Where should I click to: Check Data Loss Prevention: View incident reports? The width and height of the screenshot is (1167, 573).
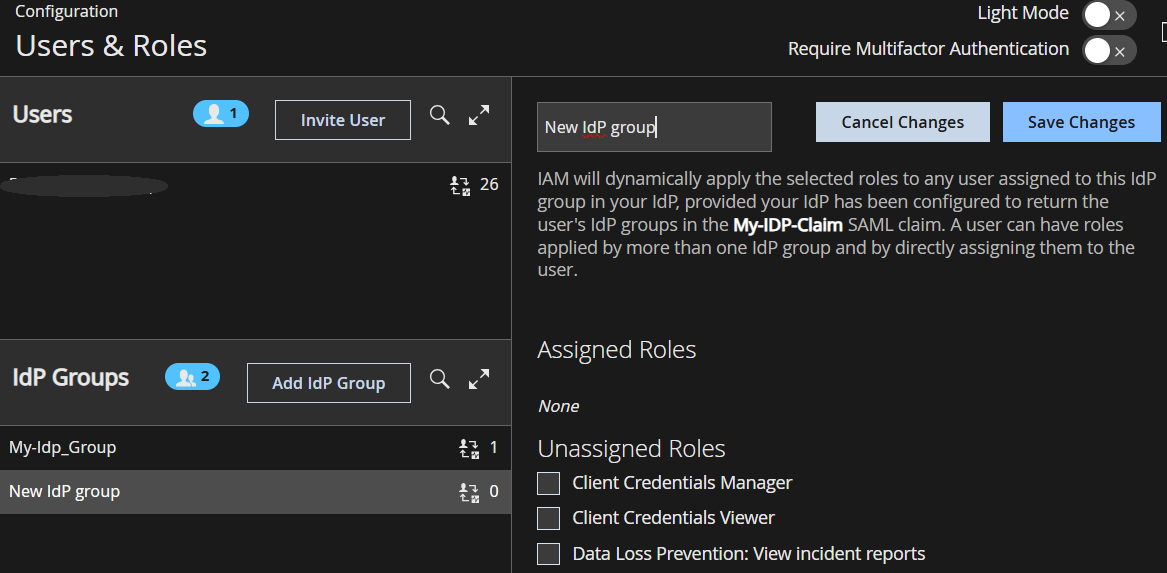pos(549,554)
